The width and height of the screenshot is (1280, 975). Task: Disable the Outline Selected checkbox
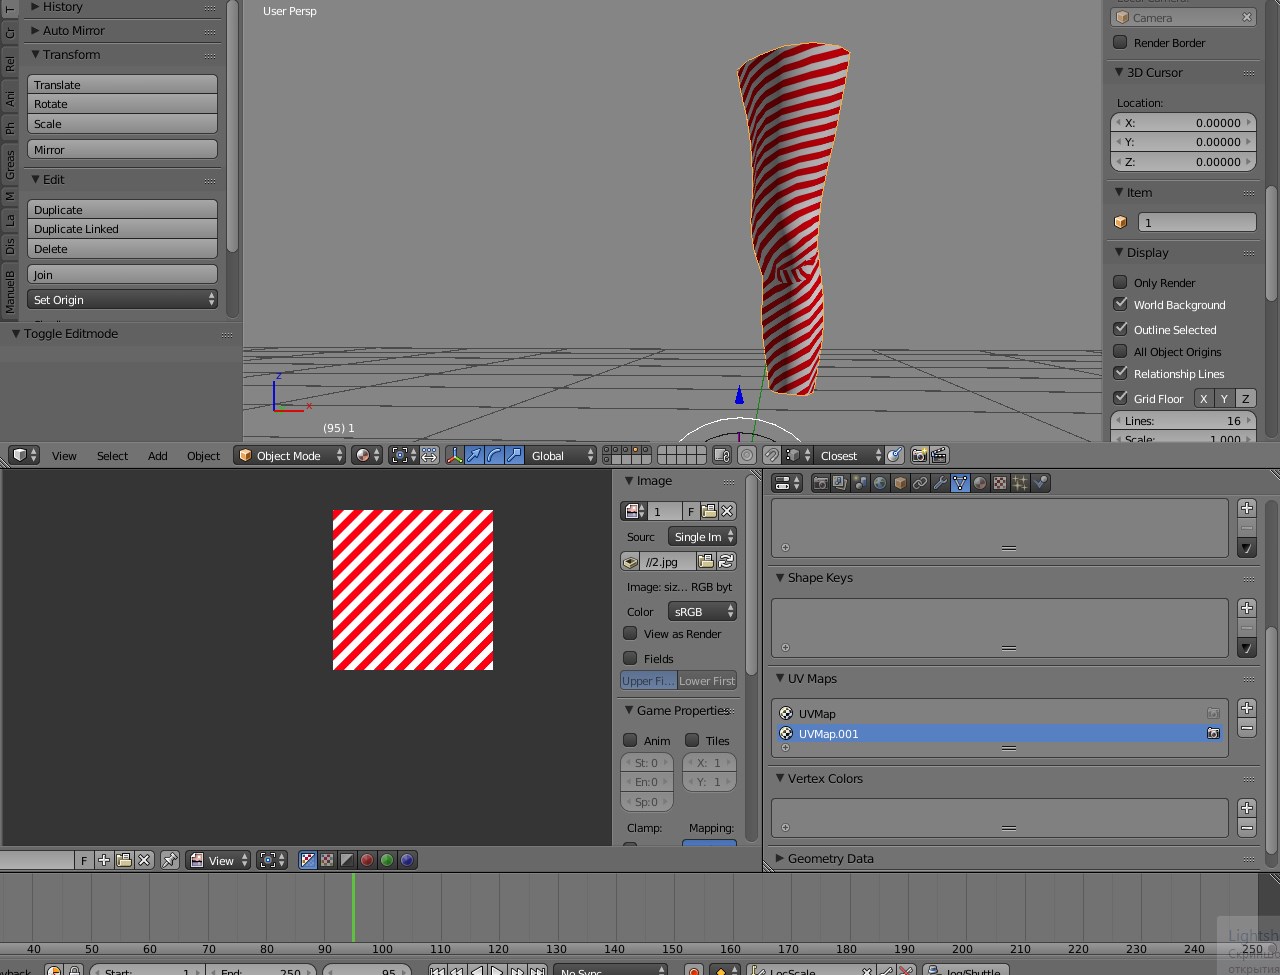tap(1120, 329)
